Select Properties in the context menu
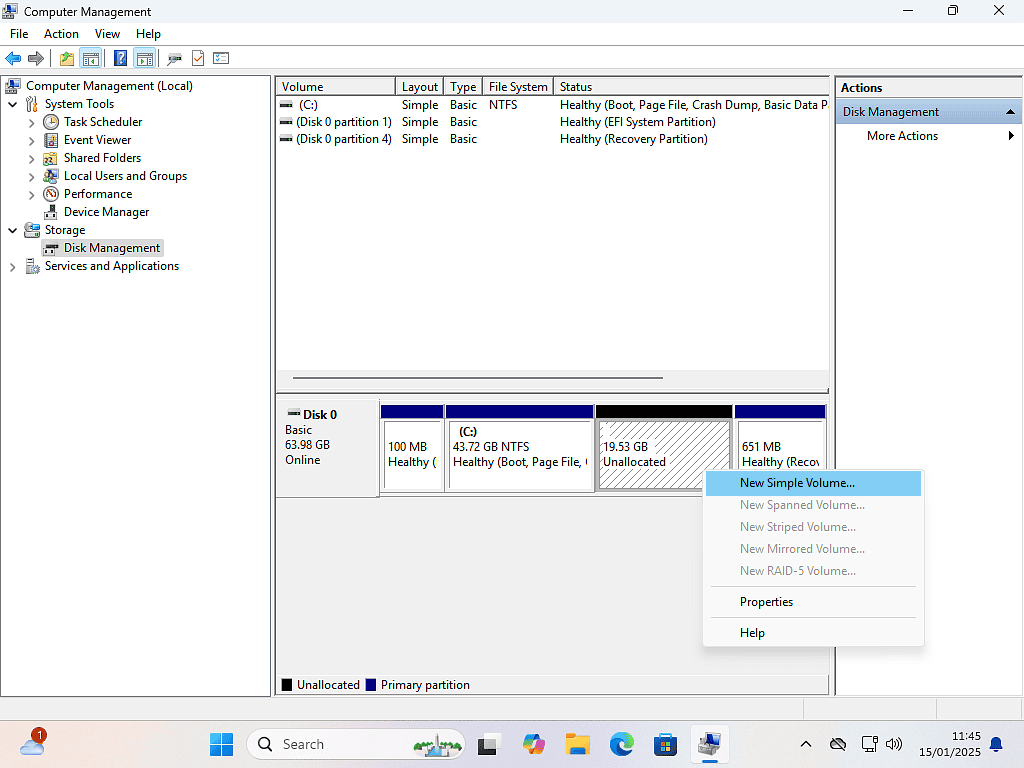This screenshot has height=768, width=1024. tap(766, 602)
